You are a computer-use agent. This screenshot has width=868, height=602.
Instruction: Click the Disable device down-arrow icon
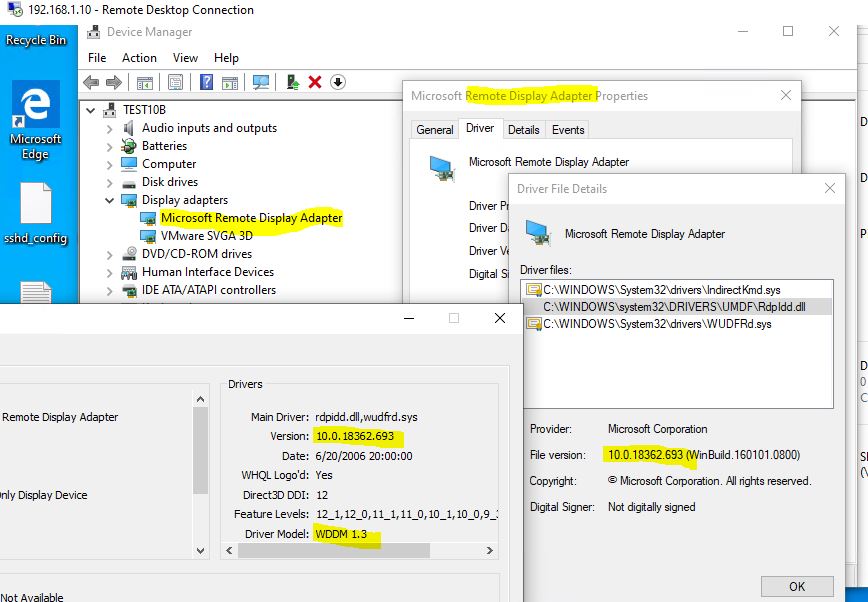click(x=338, y=83)
